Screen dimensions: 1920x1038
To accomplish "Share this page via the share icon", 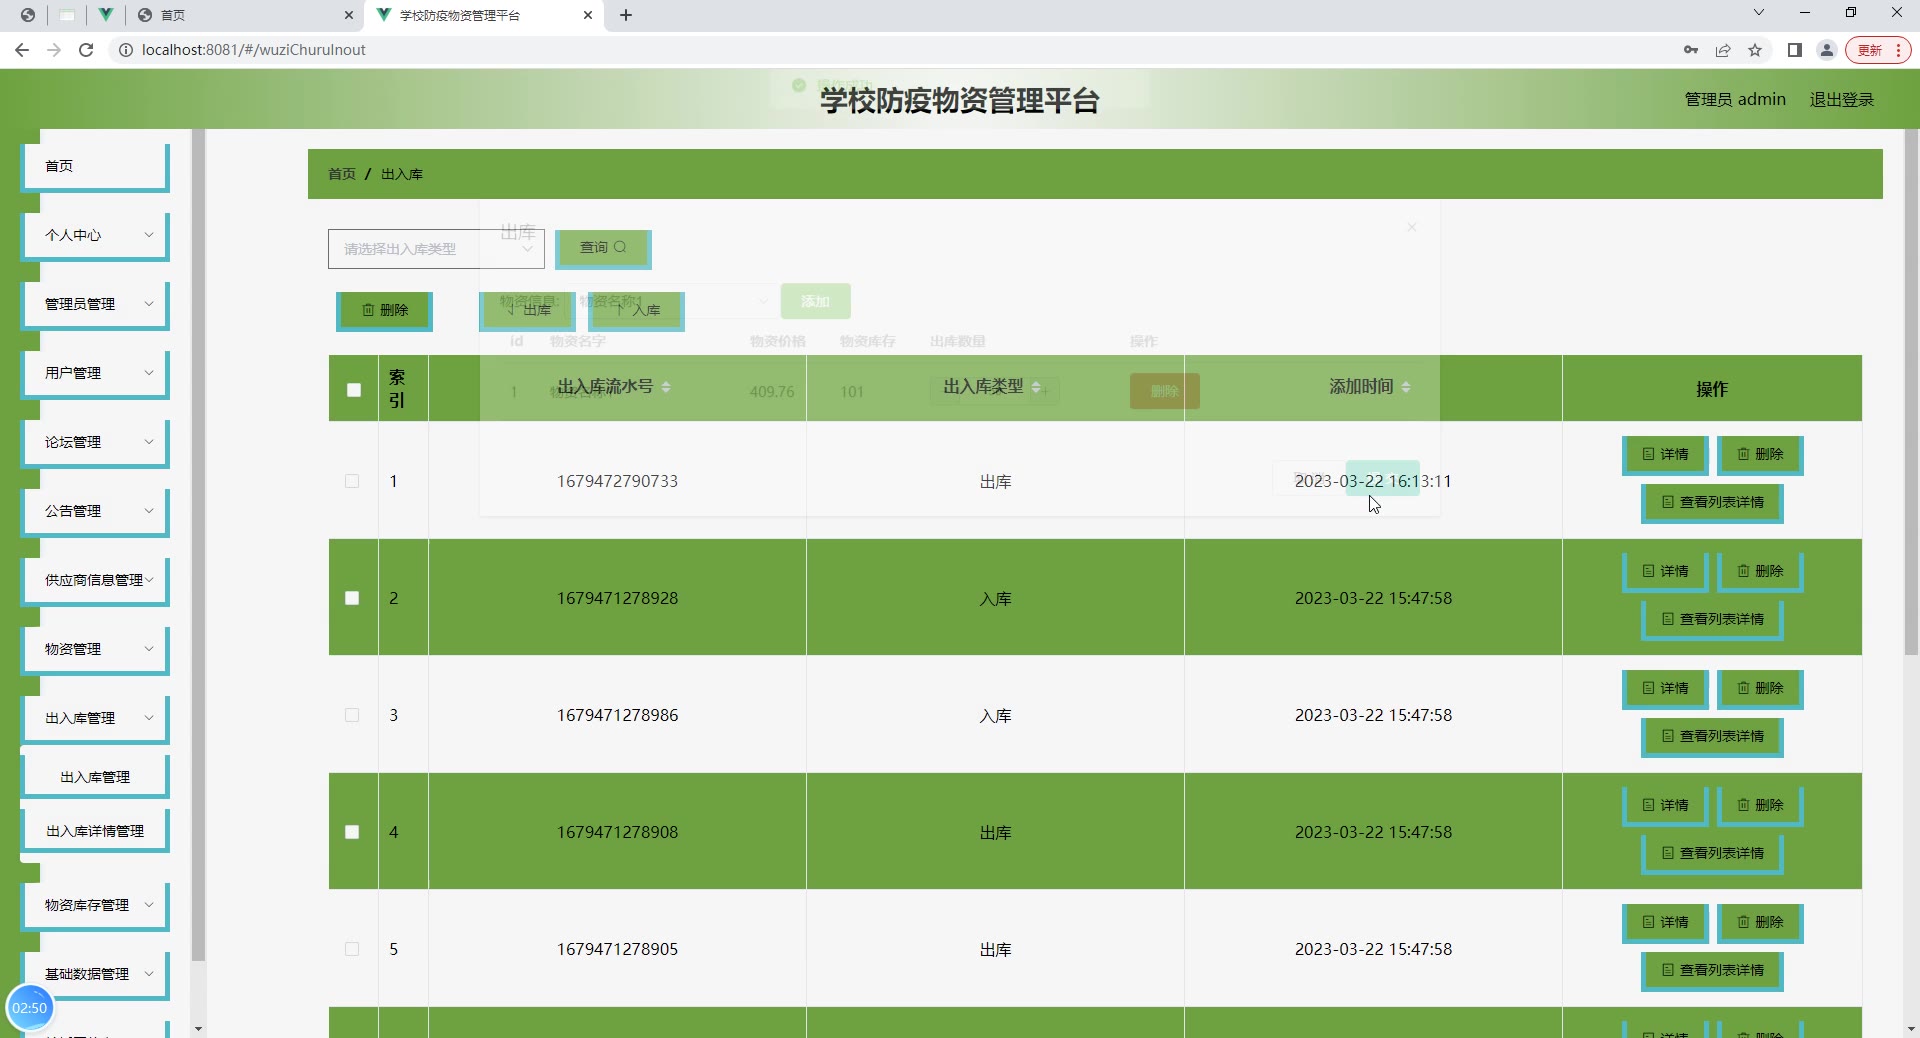I will tap(1723, 50).
